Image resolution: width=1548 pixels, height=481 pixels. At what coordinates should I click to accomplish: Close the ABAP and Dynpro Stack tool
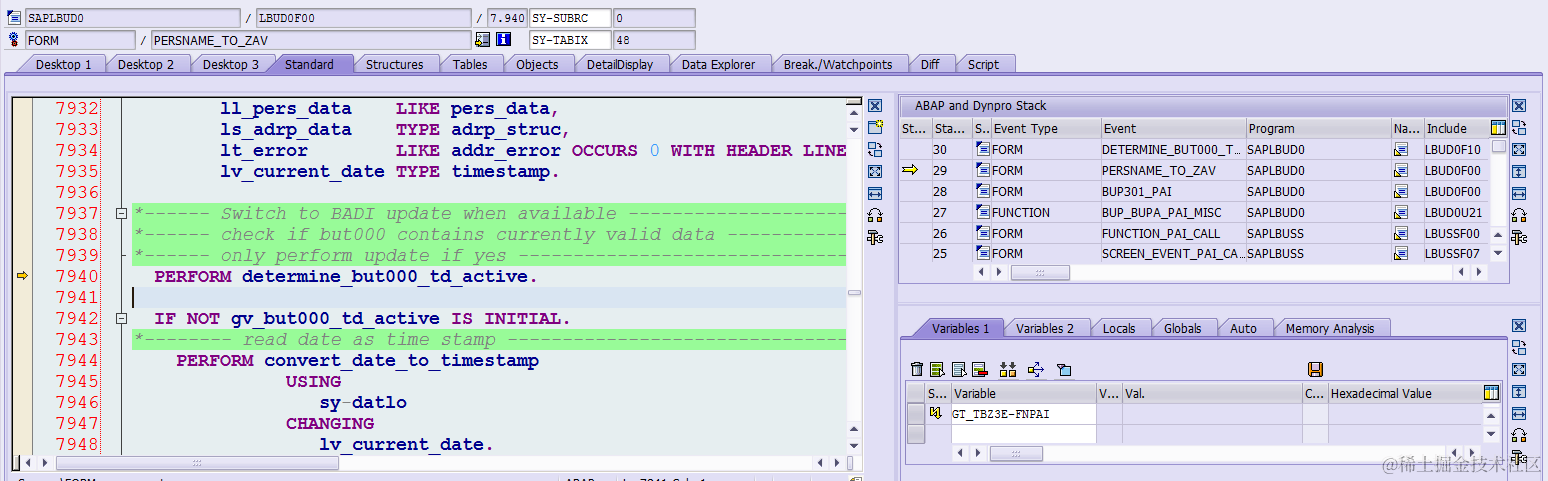pos(1519,106)
